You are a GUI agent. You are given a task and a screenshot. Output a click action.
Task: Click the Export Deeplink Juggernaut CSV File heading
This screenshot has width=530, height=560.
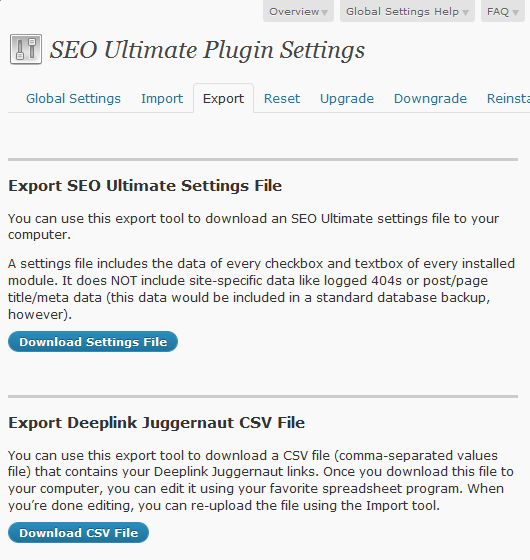pyautogui.click(x=156, y=423)
